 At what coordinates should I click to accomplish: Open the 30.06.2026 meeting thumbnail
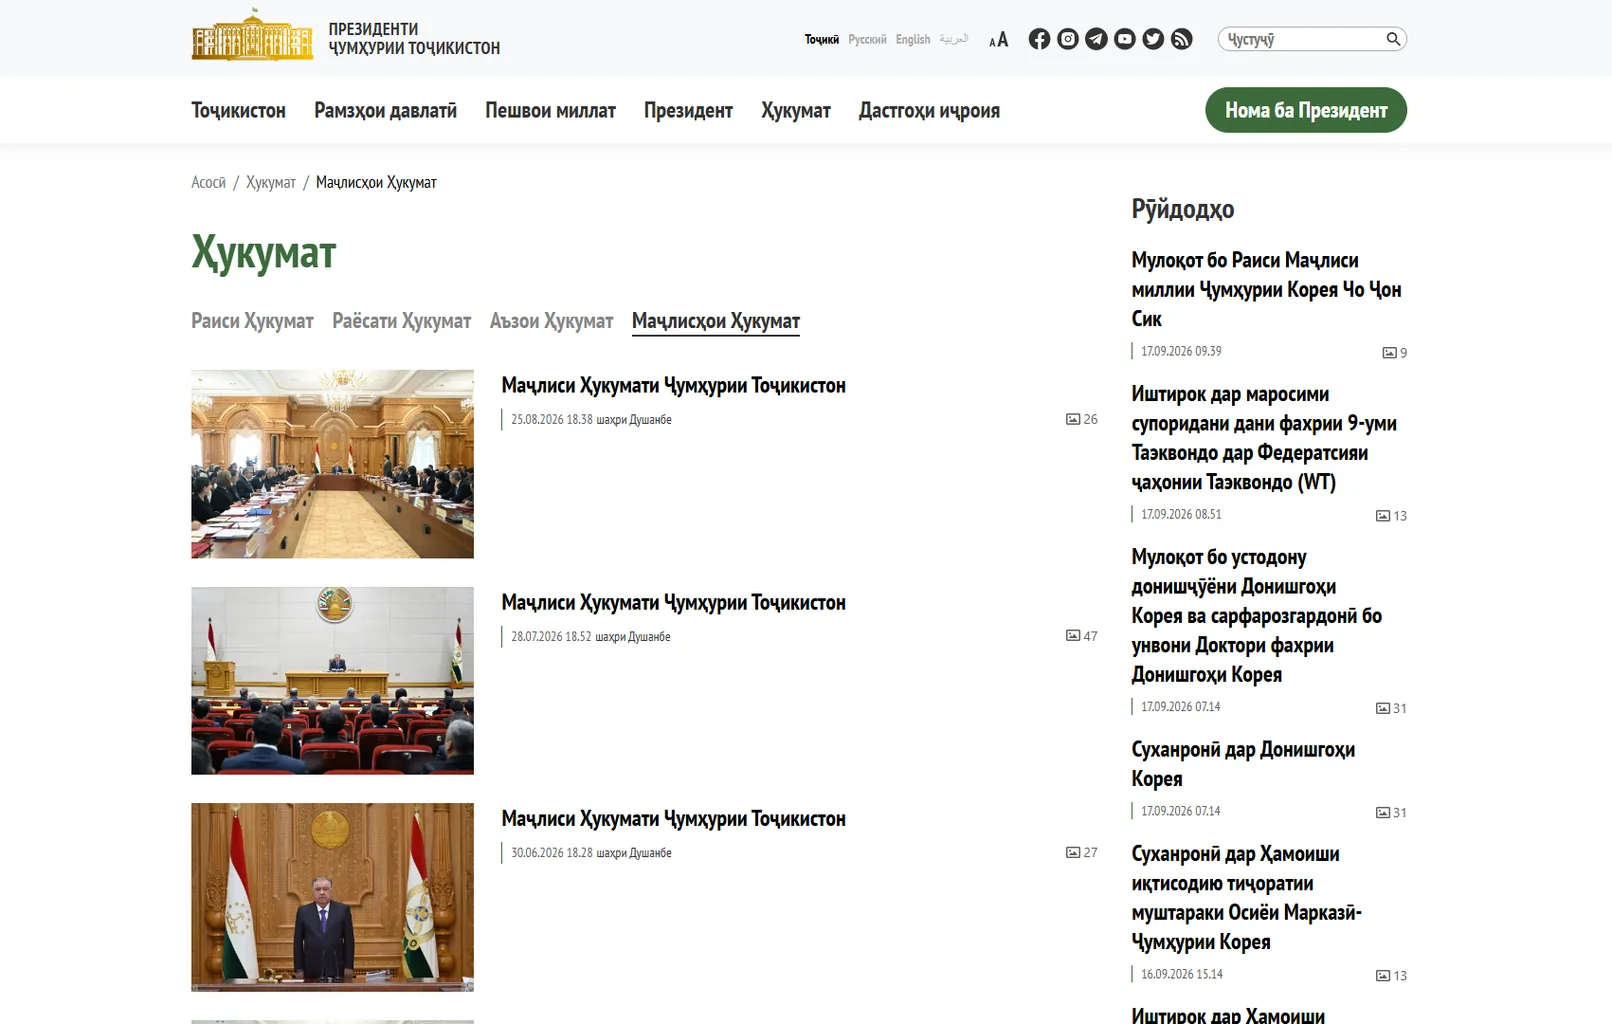(332, 897)
